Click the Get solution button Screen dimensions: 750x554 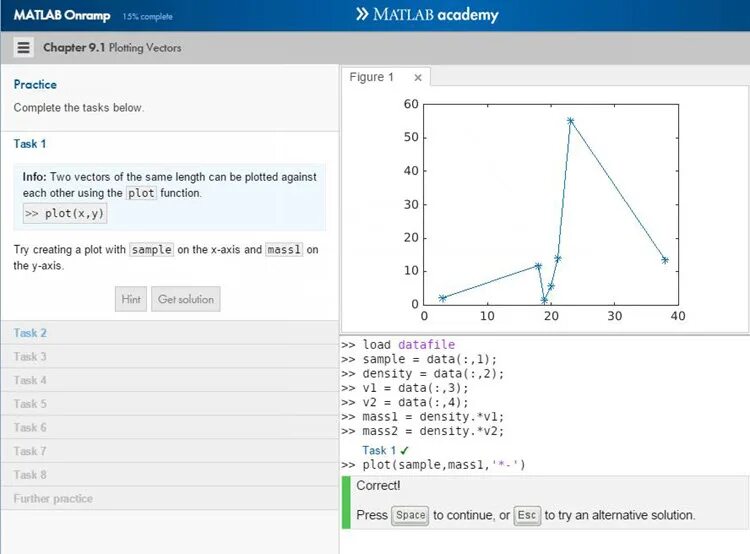coord(186,299)
